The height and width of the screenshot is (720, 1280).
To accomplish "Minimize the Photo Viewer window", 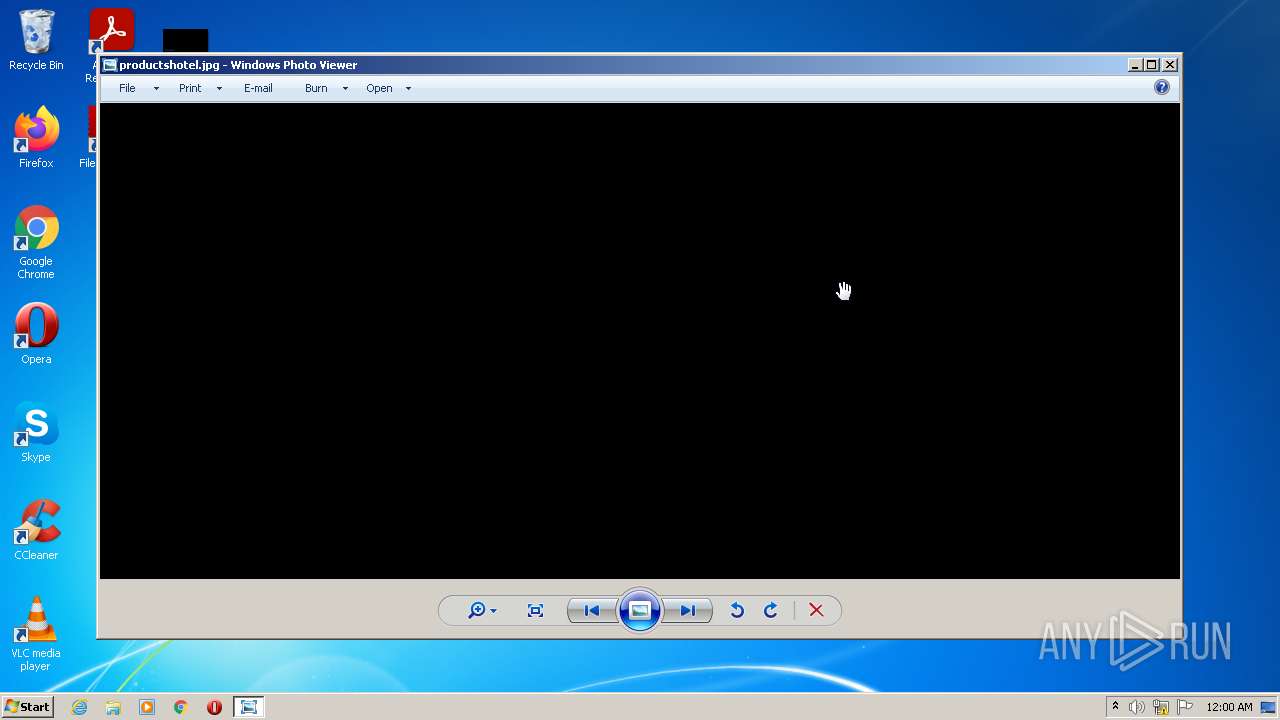I will point(1135,65).
